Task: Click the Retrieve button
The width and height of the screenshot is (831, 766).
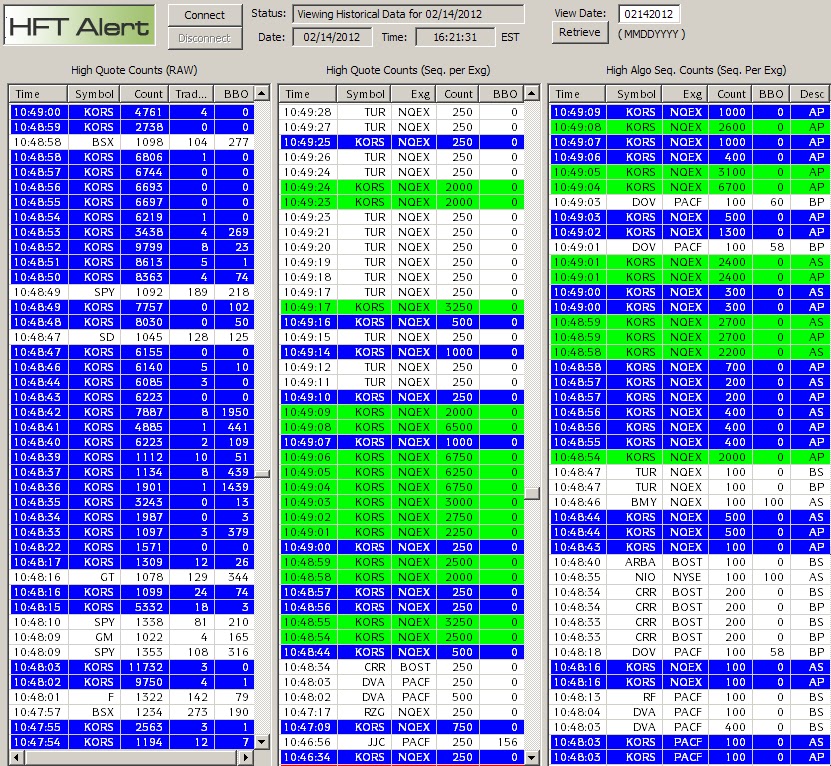Action: point(580,32)
